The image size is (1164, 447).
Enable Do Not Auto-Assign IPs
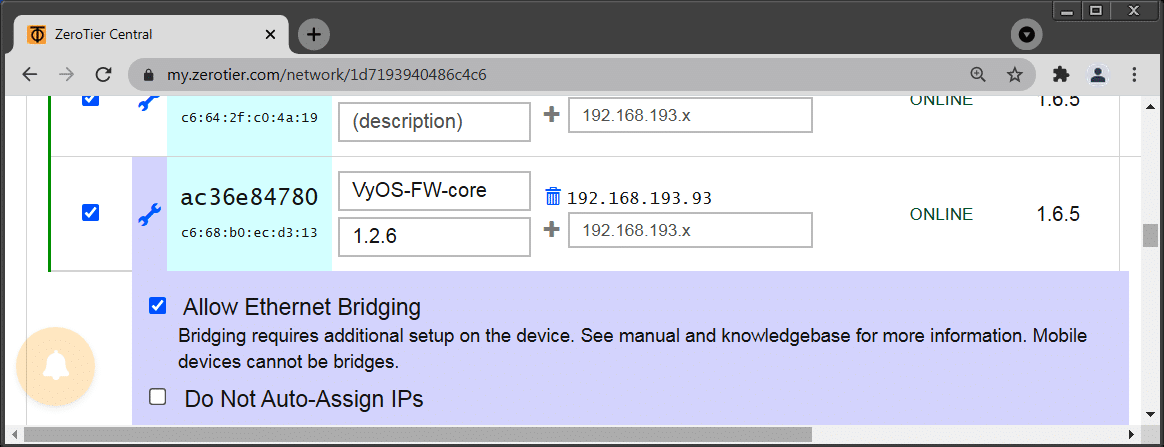click(x=157, y=397)
